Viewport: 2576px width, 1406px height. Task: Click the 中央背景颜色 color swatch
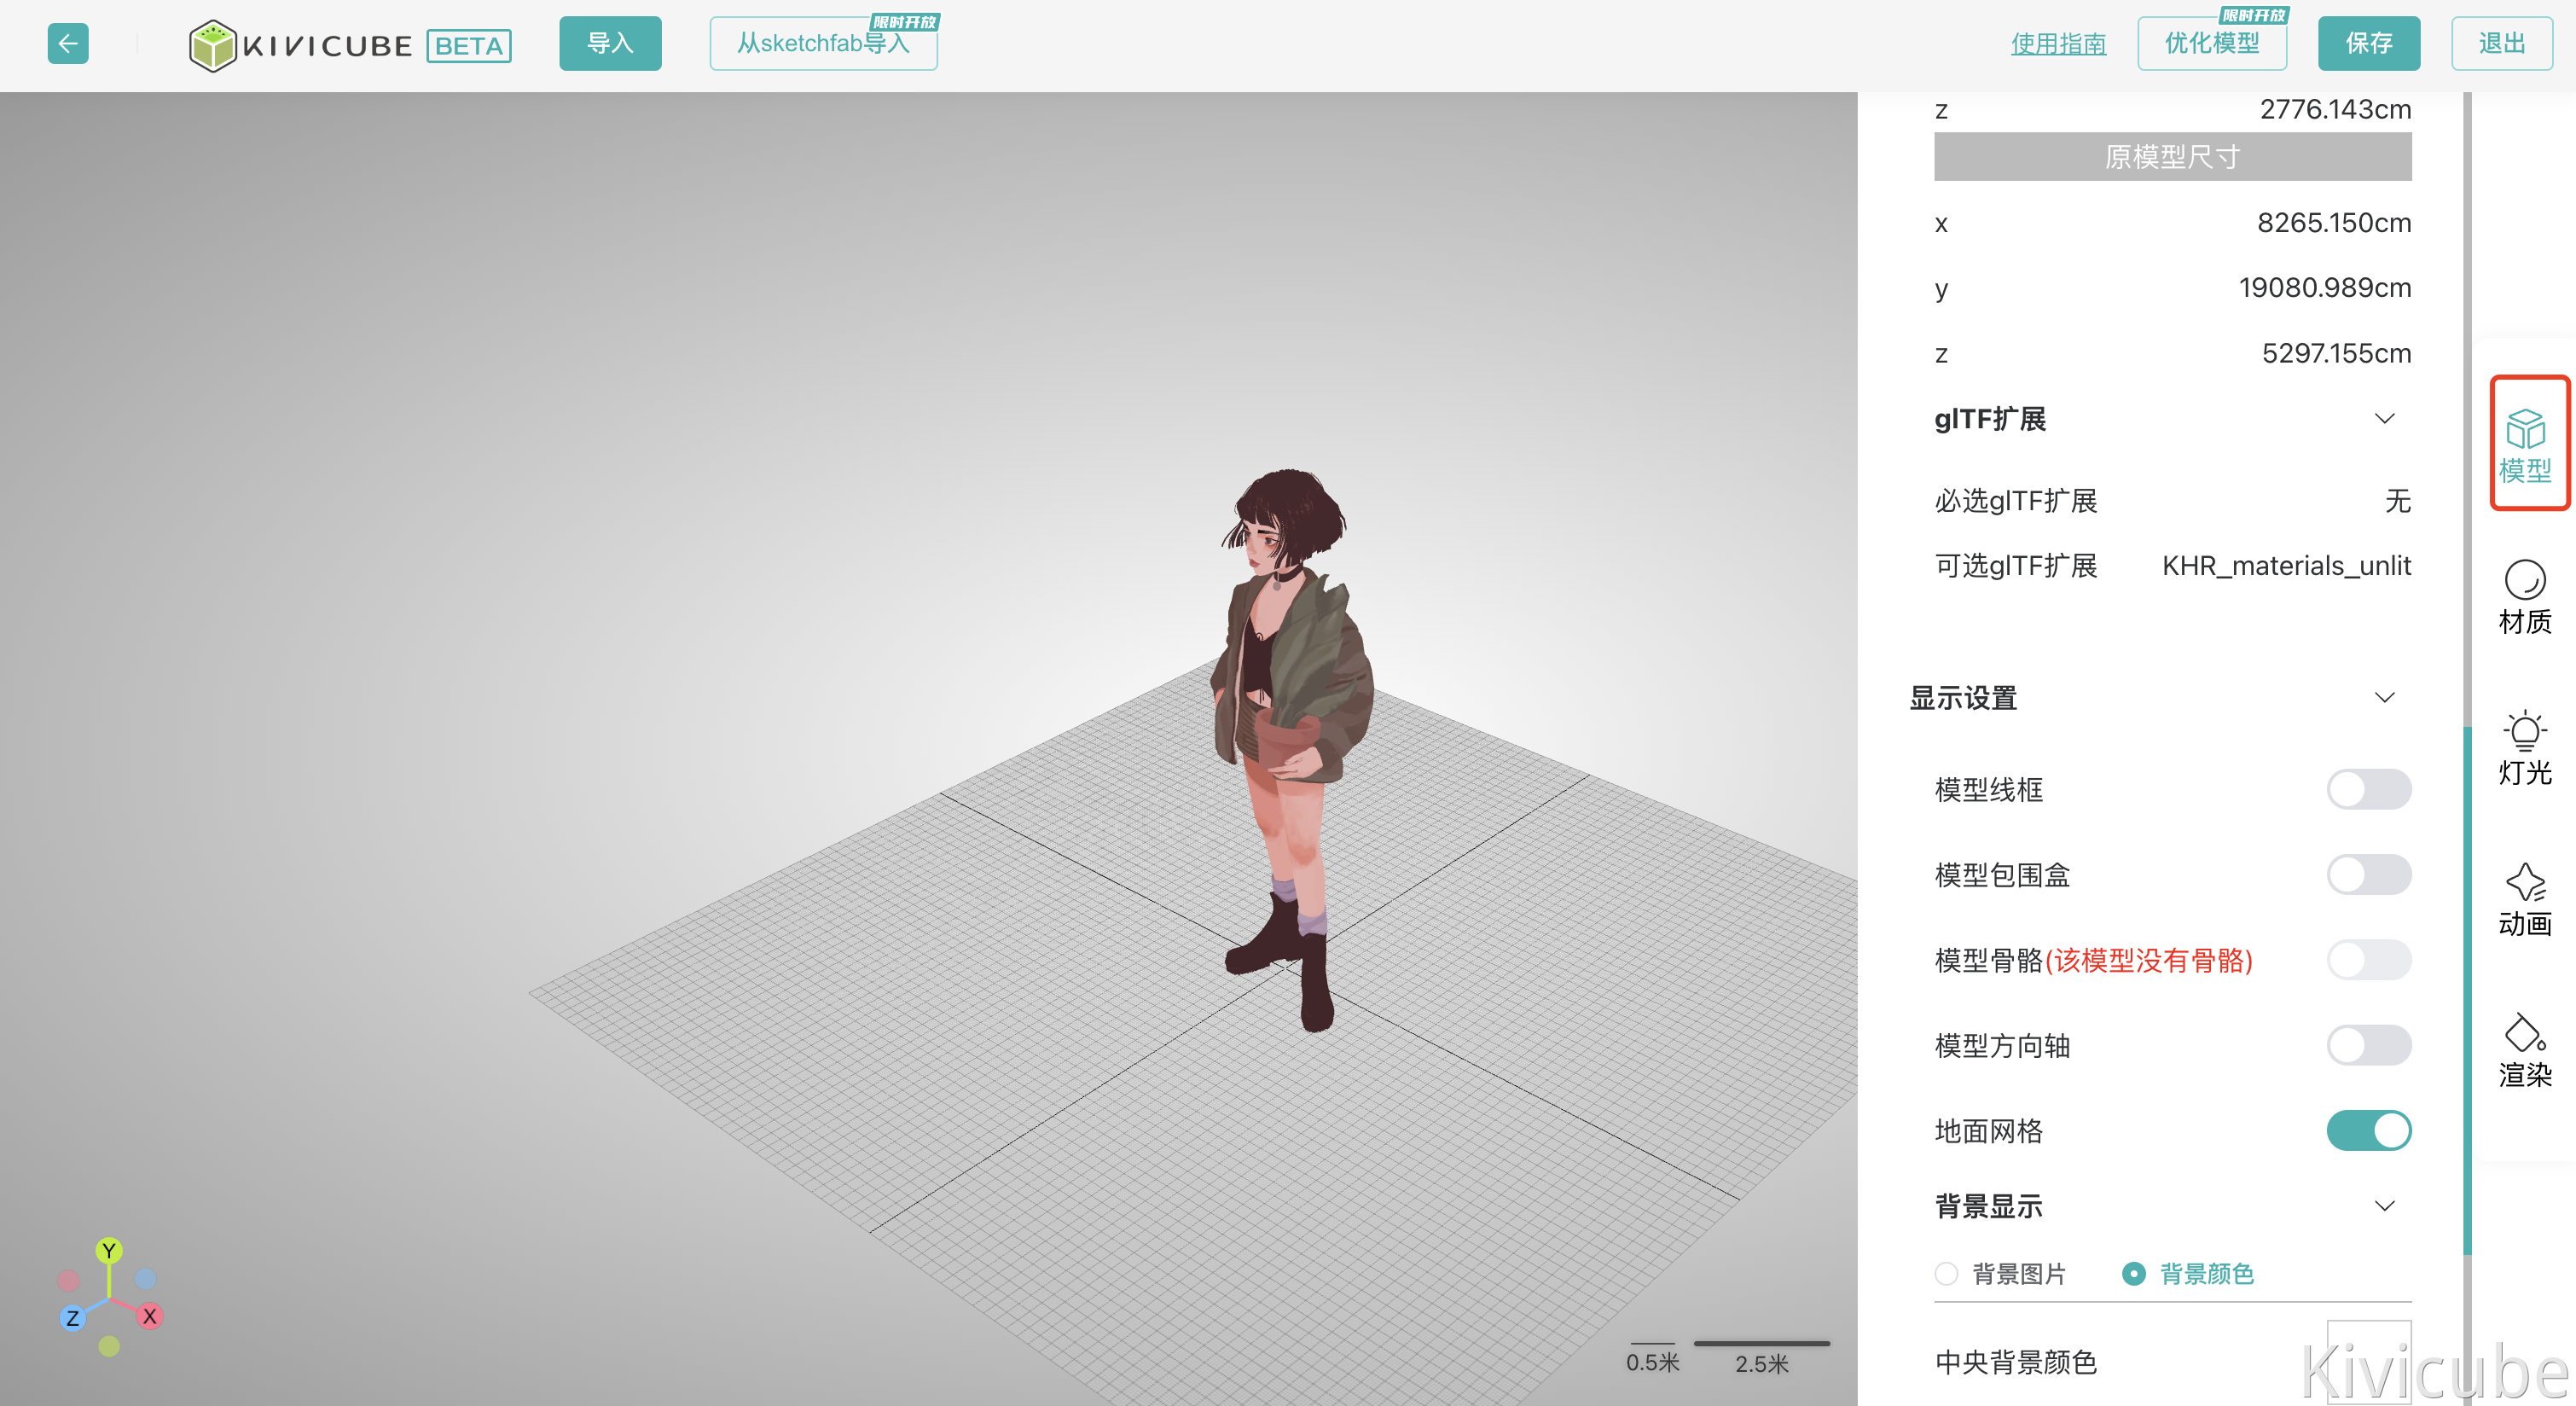(x=2368, y=1360)
